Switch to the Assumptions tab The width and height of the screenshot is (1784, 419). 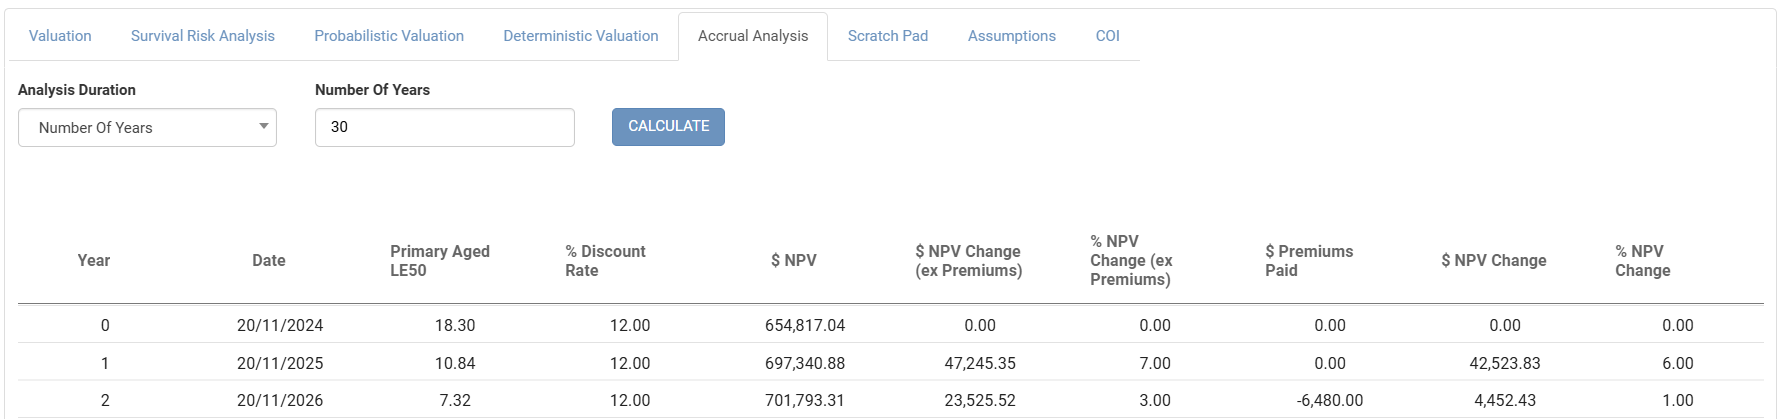[x=1011, y=36]
